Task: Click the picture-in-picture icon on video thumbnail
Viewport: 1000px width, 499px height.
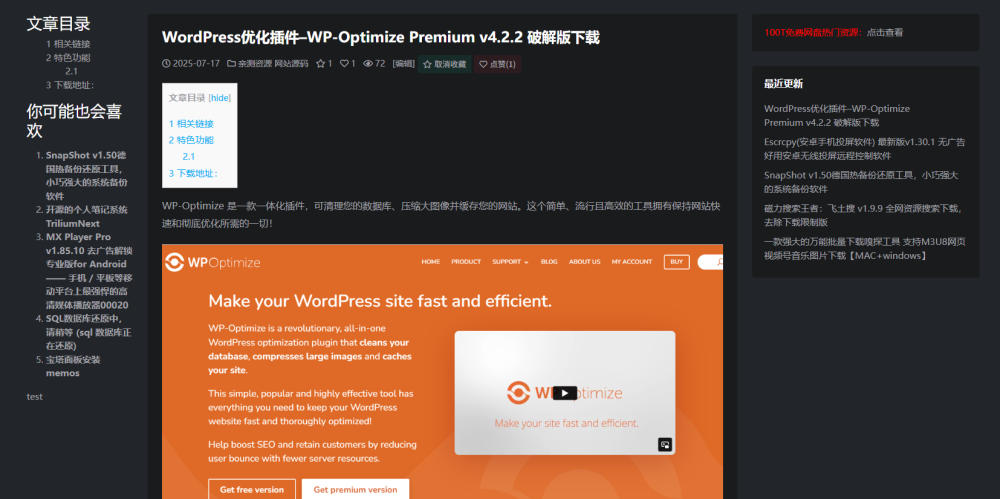Action: click(x=665, y=445)
